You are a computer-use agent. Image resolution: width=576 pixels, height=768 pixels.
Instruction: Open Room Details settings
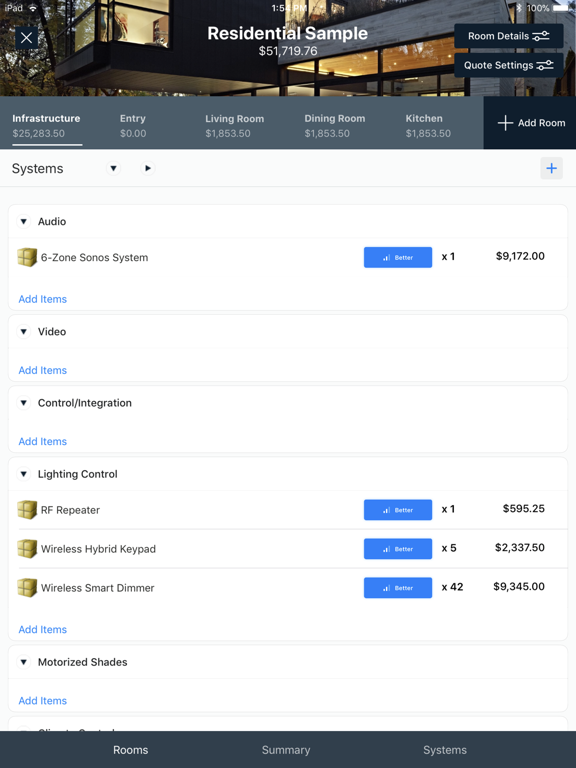coord(508,36)
